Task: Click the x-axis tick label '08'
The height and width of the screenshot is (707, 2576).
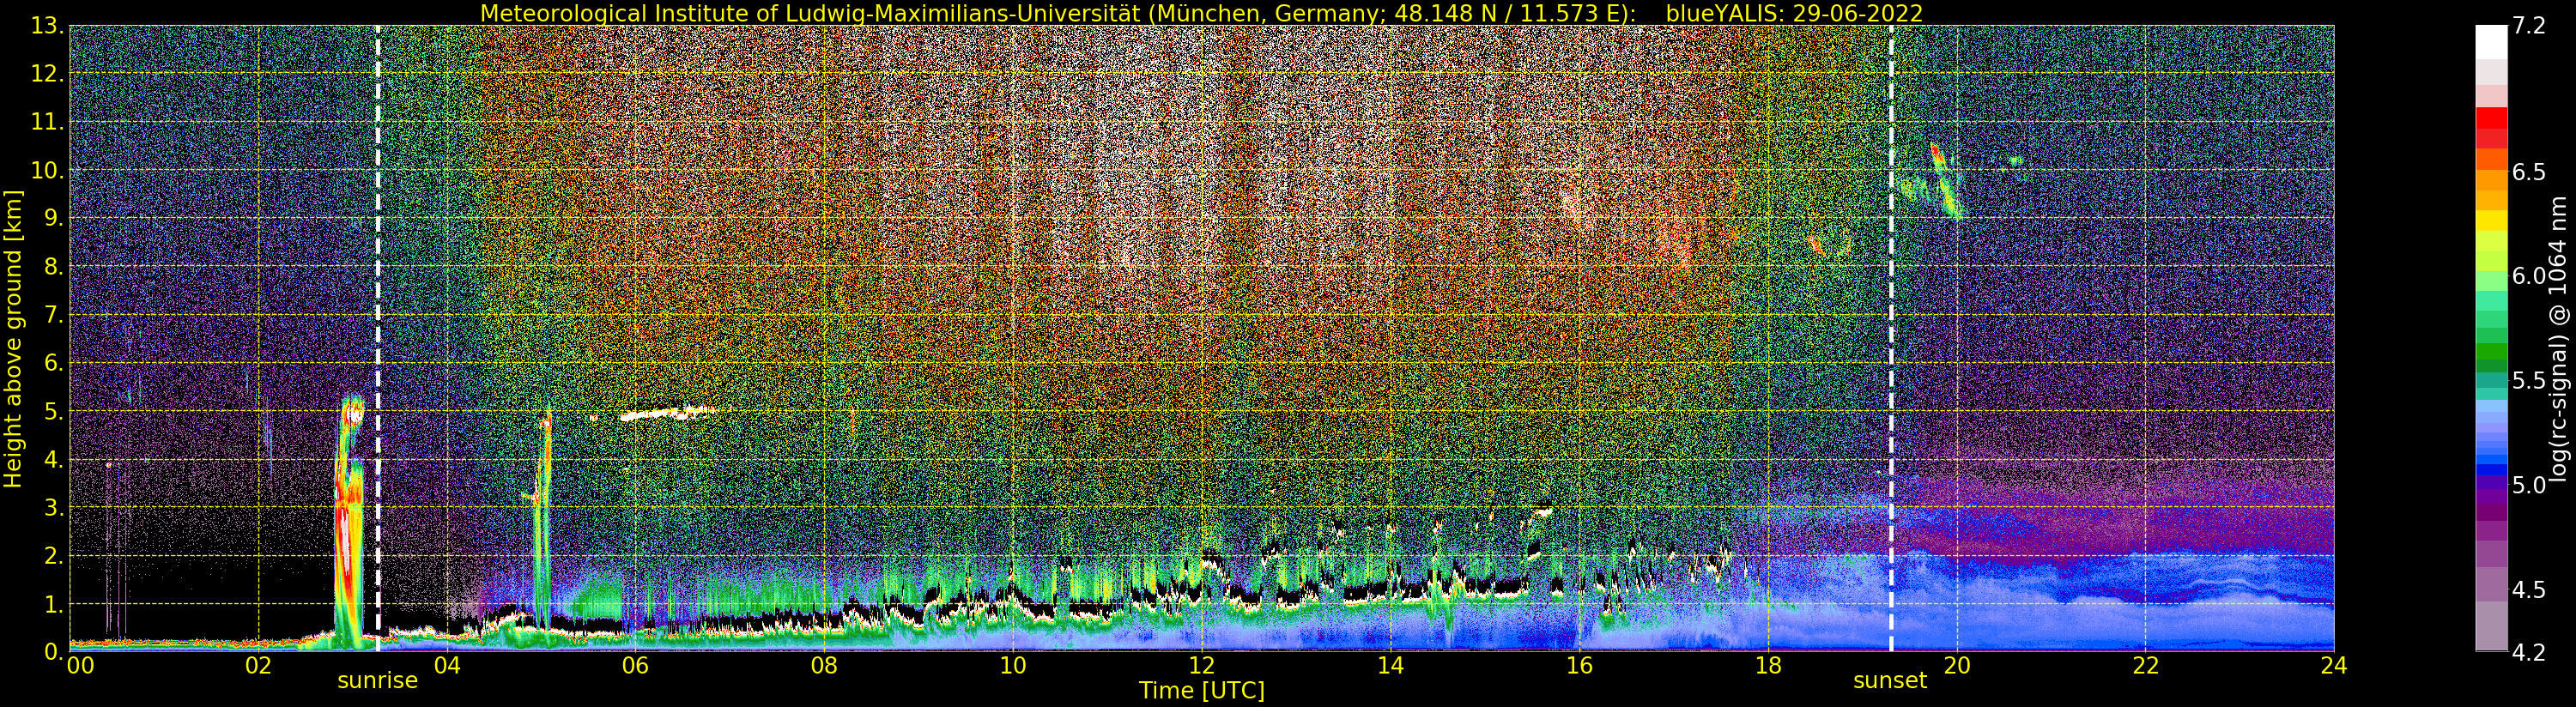Action: click(x=824, y=665)
